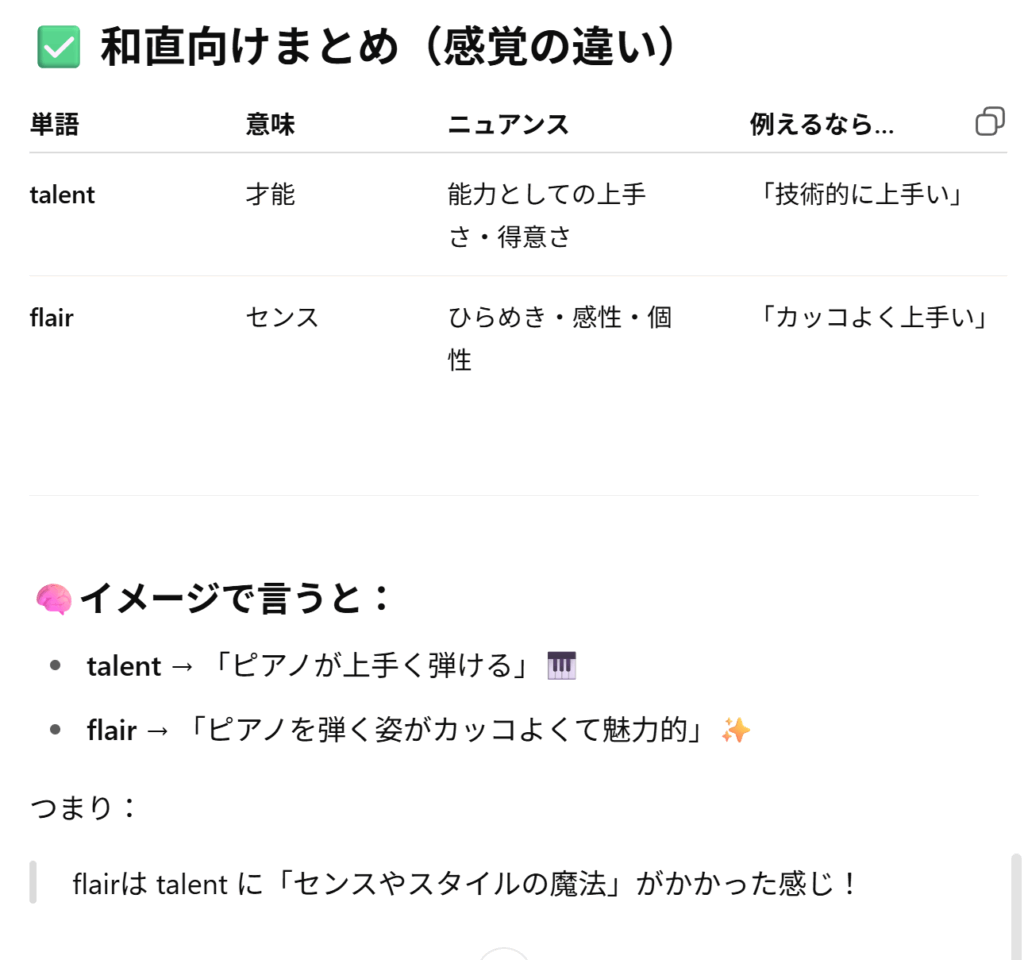Select the 意味 column header
The height and width of the screenshot is (960, 1024).
tap(270, 124)
